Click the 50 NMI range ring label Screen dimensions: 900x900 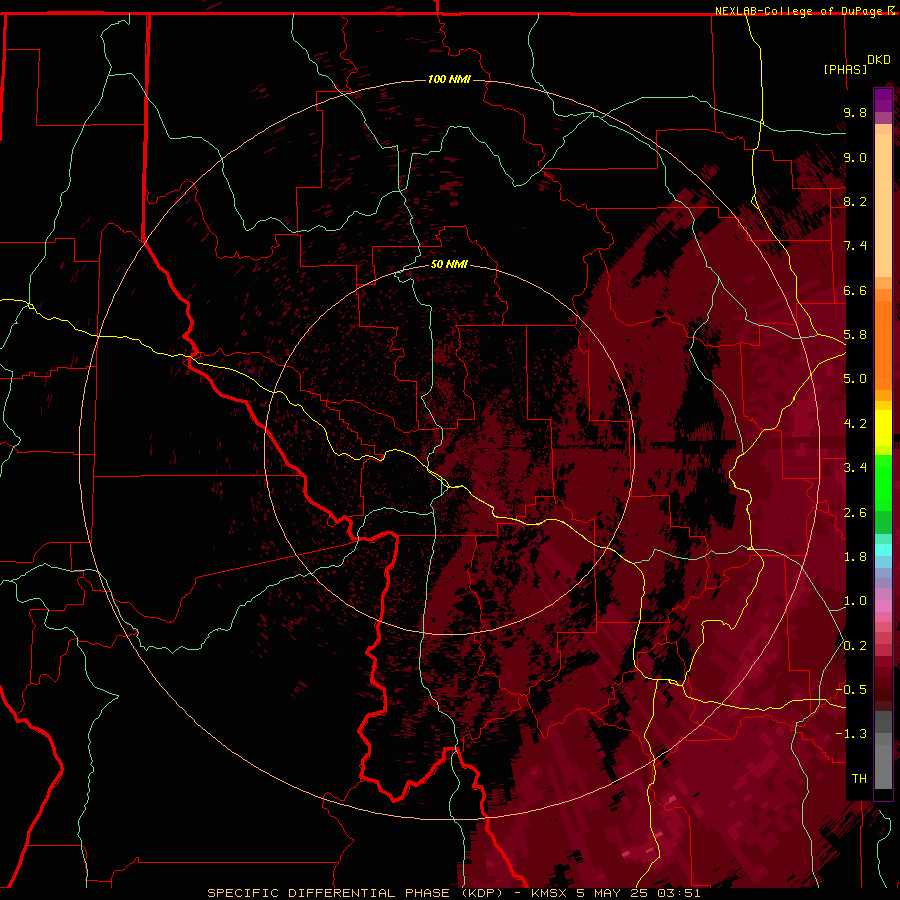[449, 264]
